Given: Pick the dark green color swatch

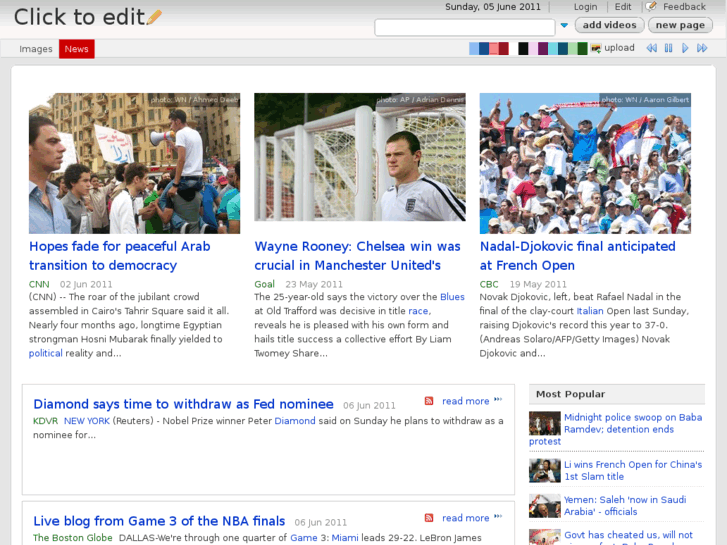Looking at the screenshot, I should (583, 48).
